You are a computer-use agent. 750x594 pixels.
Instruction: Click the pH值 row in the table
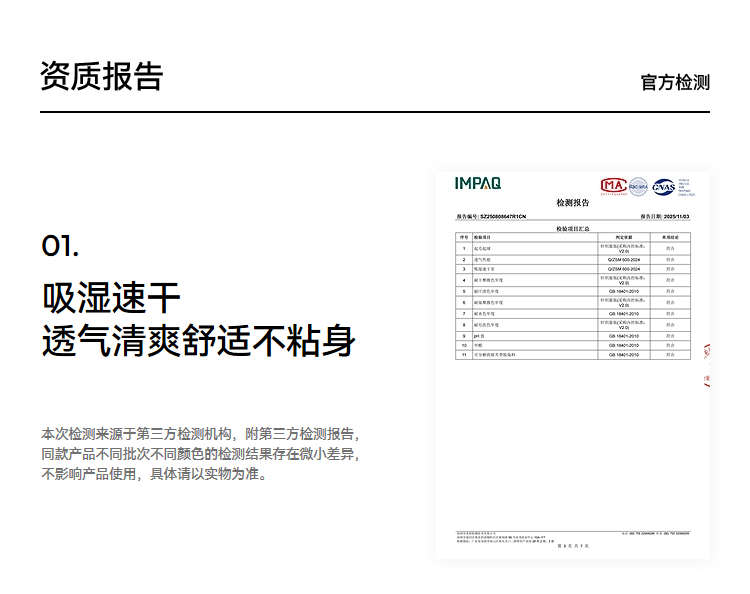pyautogui.click(x=573, y=337)
